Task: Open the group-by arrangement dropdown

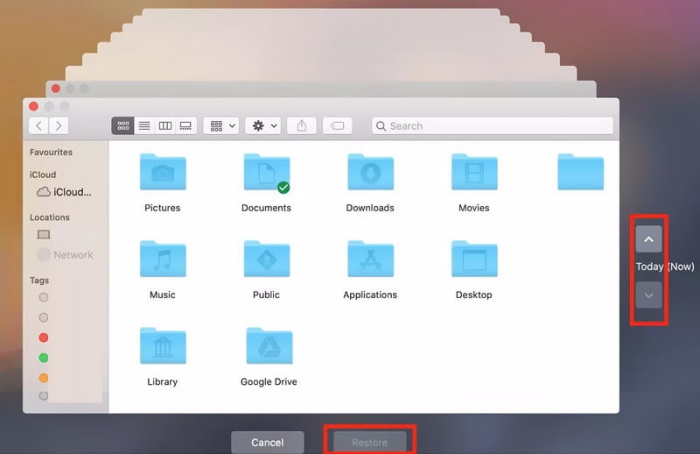Action: pos(220,126)
